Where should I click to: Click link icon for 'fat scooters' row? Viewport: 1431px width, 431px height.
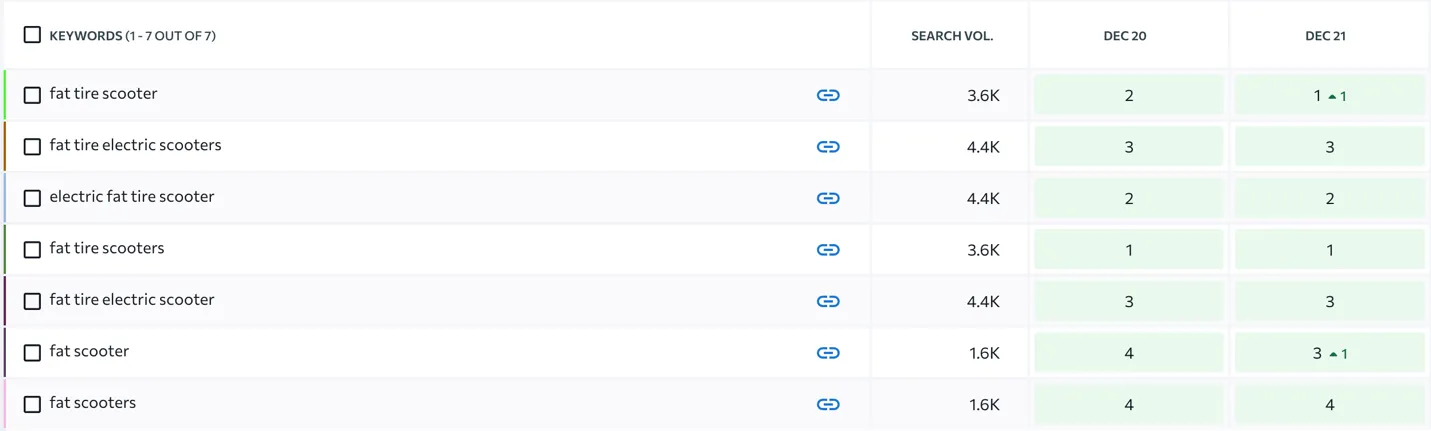coord(827,404)
